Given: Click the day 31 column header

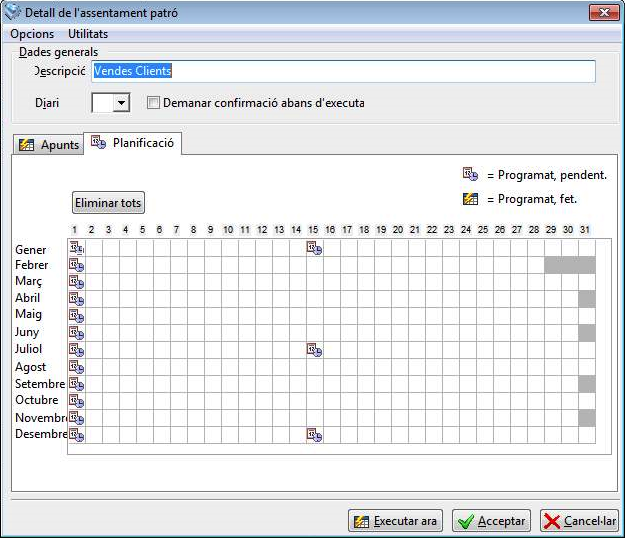Looking at the screenshot, I should (585, 230).
